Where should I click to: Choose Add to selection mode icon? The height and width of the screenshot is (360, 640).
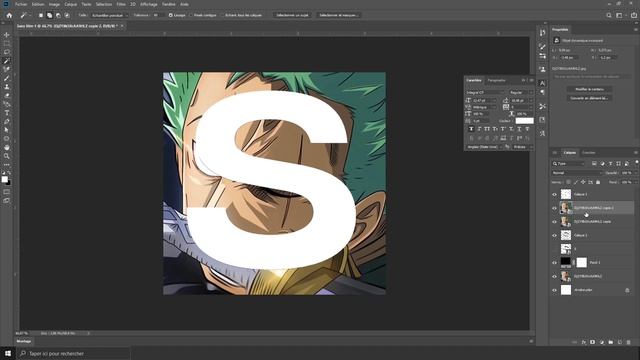[x=49, y=15]
